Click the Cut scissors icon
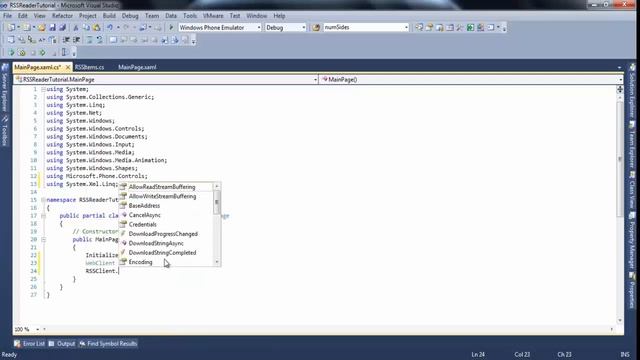This screenshot has width=640, height=360. tap(76, 27)
